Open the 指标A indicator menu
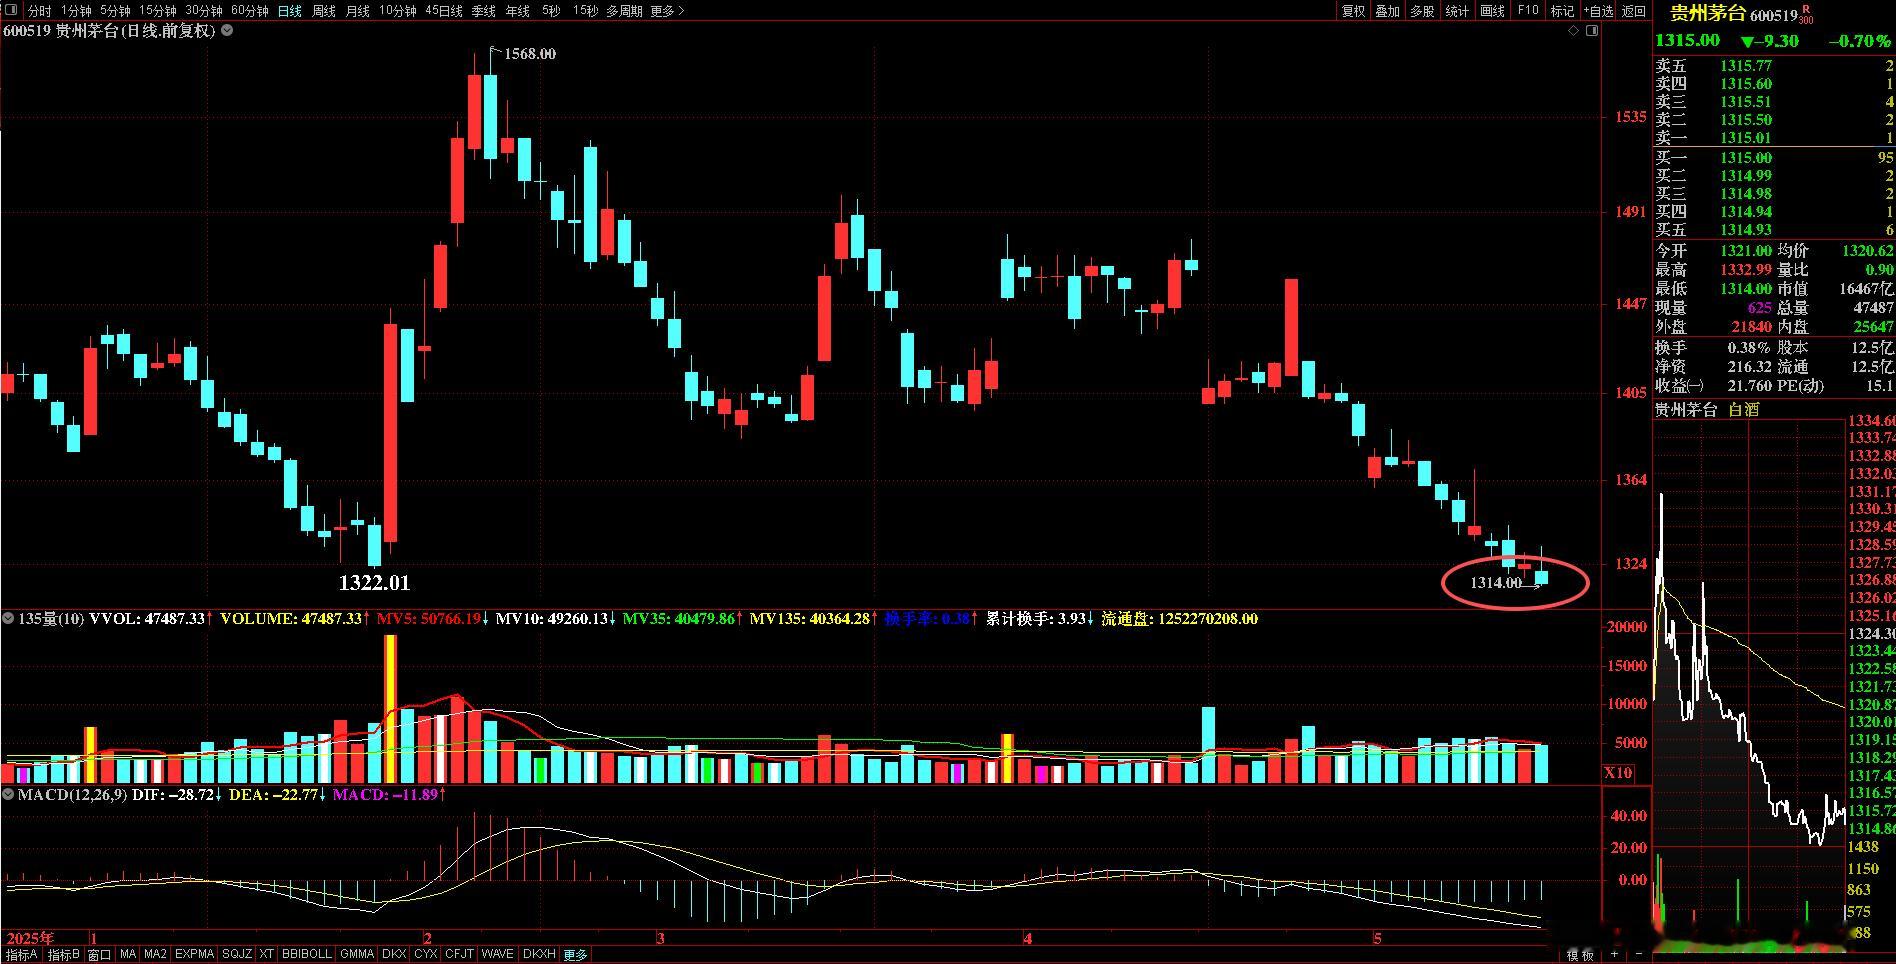1896x964 pixels. 21,955
